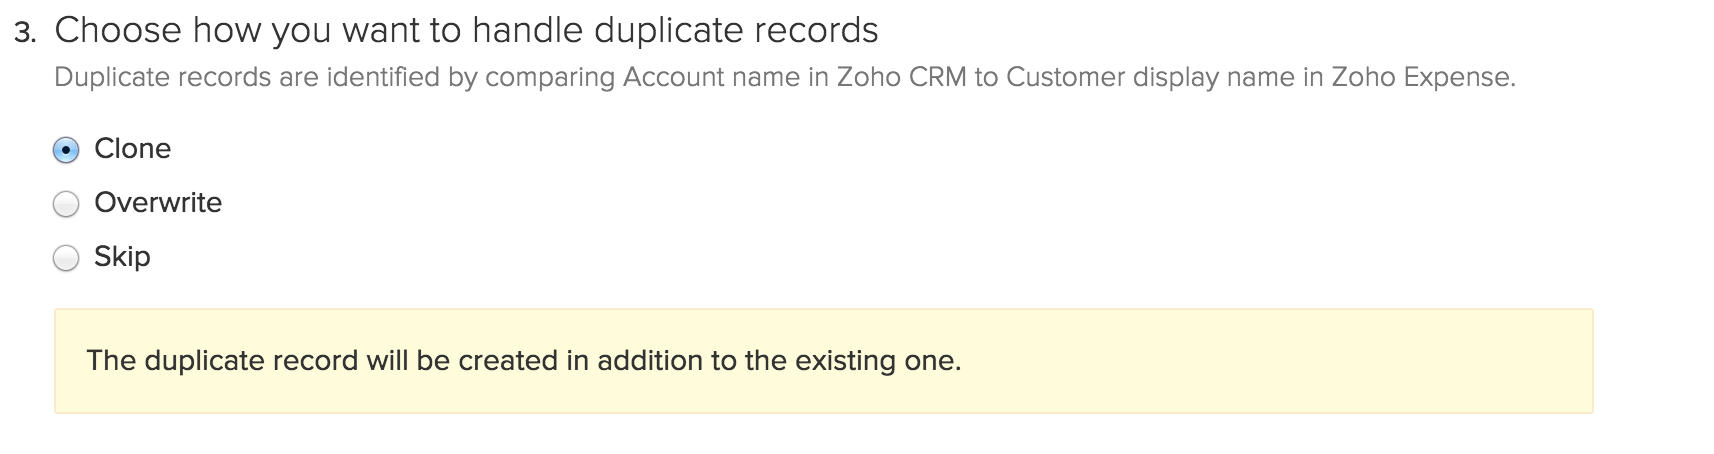The height and width of the screenshot is (454, 1714).
Task: Select the Clone radio button
Action: click(66, 150)
